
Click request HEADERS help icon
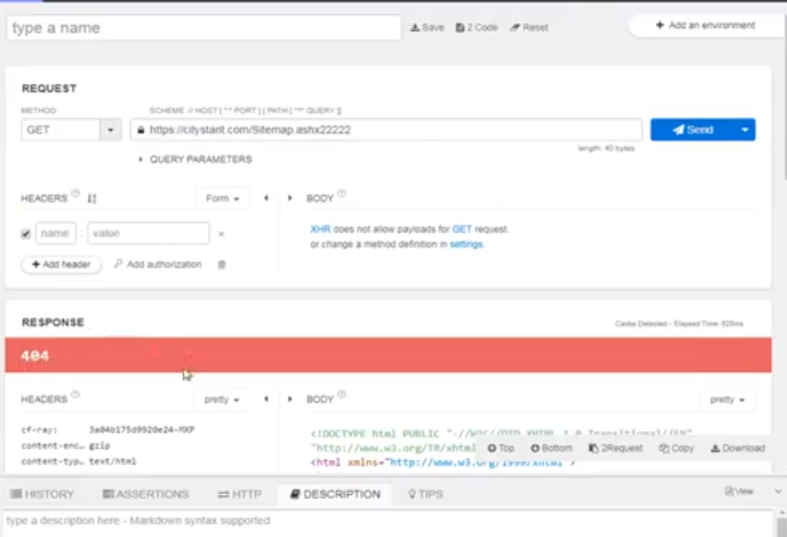click(75, 193)
